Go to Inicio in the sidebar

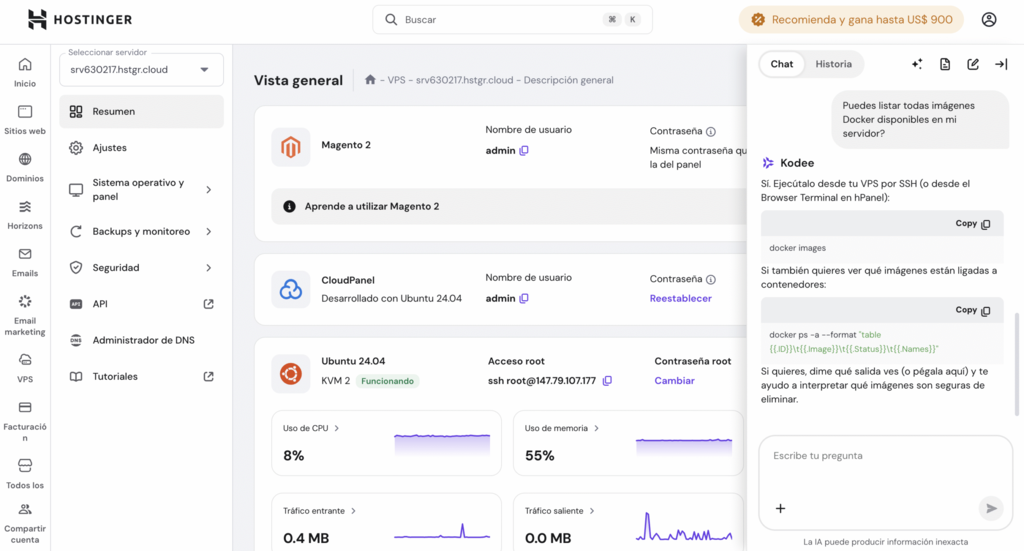click(x=25, y=72)
